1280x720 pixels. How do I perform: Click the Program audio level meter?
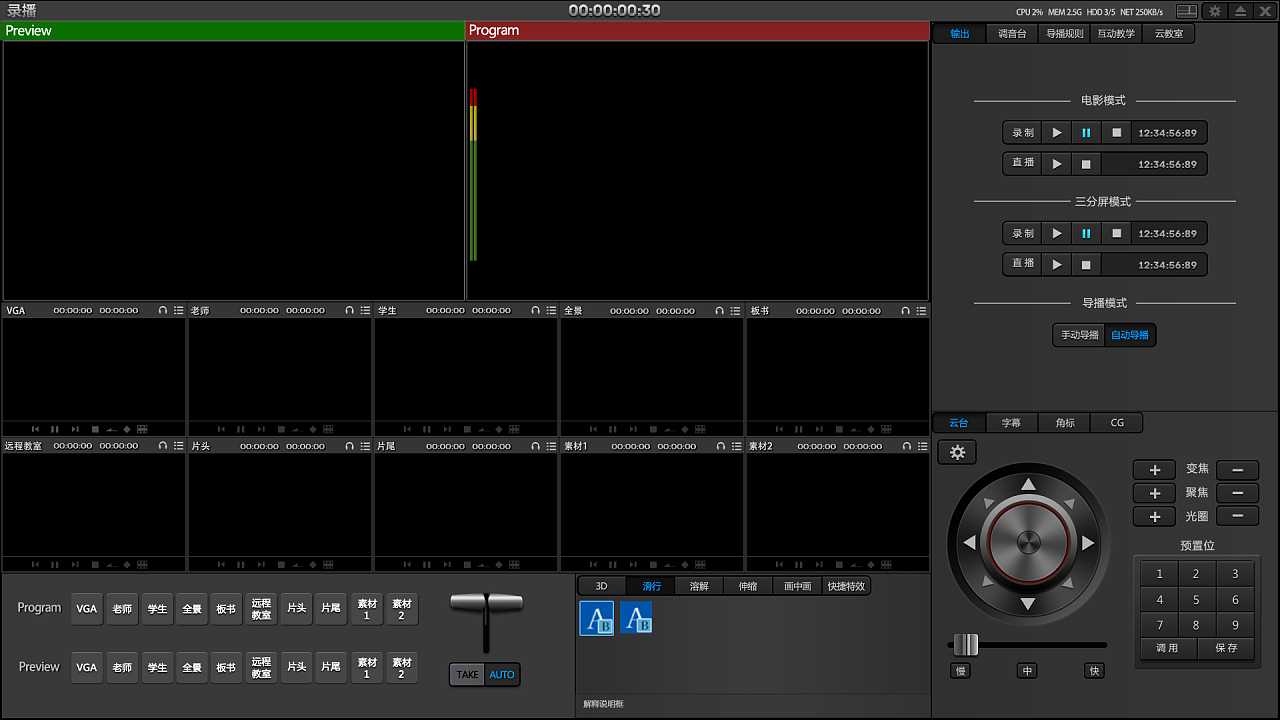click(x=473, y=175)
